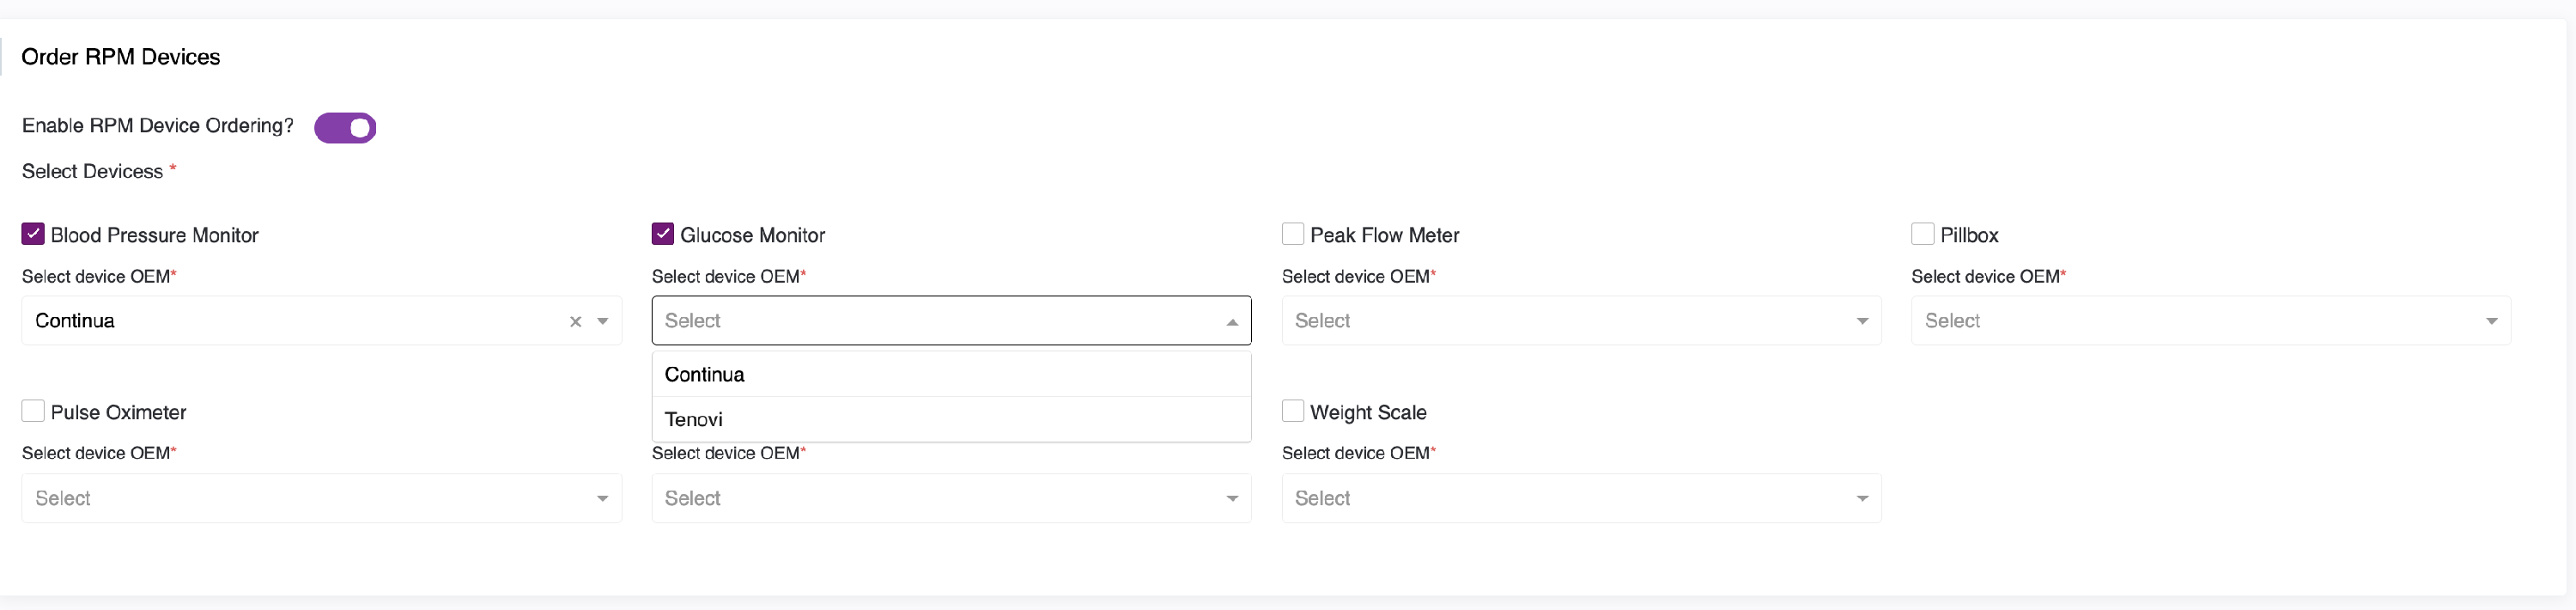
Task: Click the Blood Pressure Monitor OEM dropdown arrow
Action: pyautogui.click(x=603, y=322)
